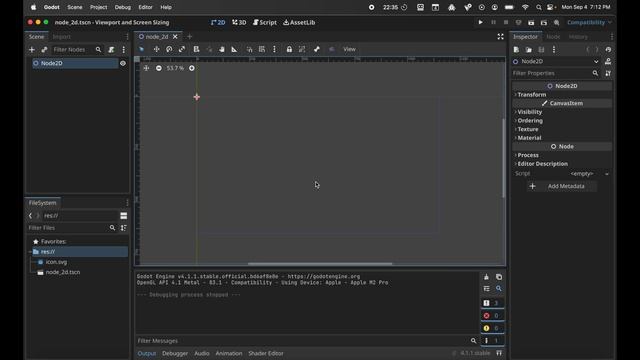Screen dimensions: 640x360
Task: Group the selected node's children
Action: pos(302,49)
